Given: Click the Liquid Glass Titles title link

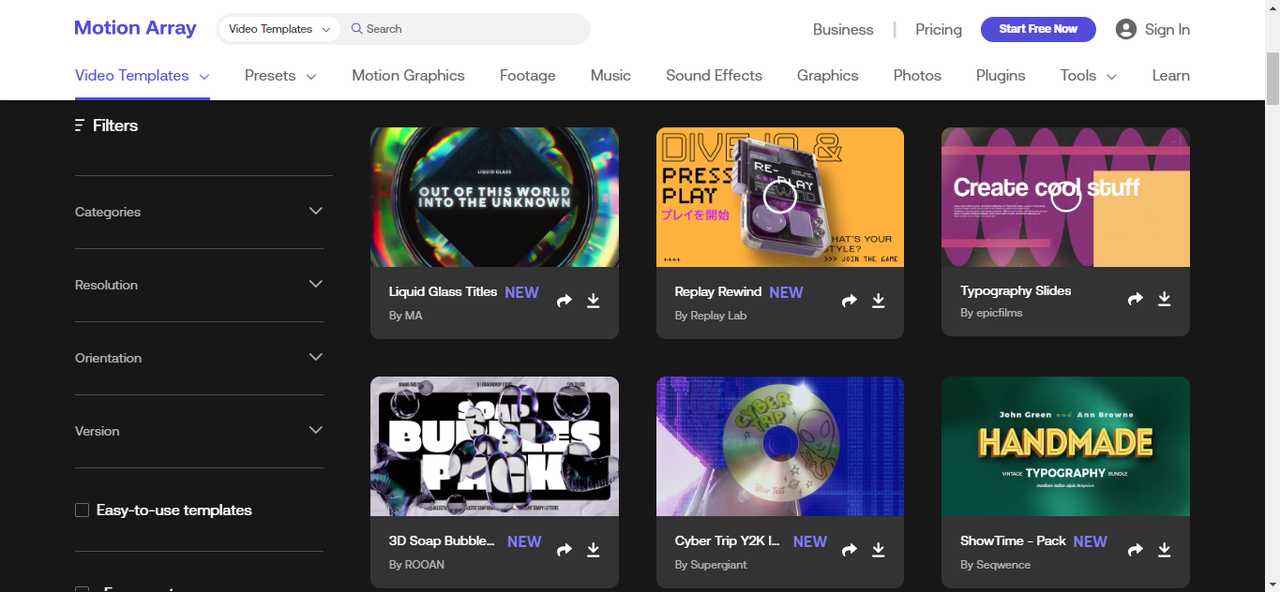Looking at the screenshot, I should (443, 292).
